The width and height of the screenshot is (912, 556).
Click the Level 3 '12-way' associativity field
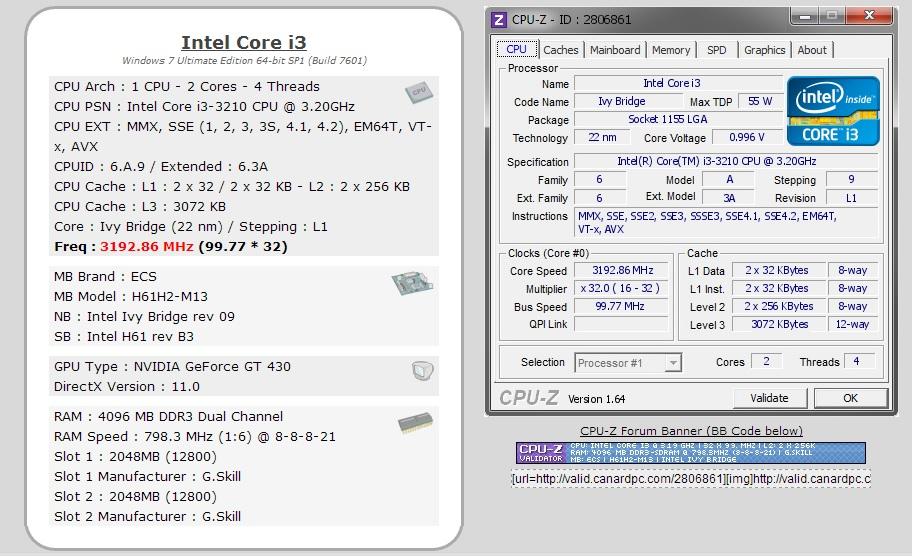click(x=853, y=325)
